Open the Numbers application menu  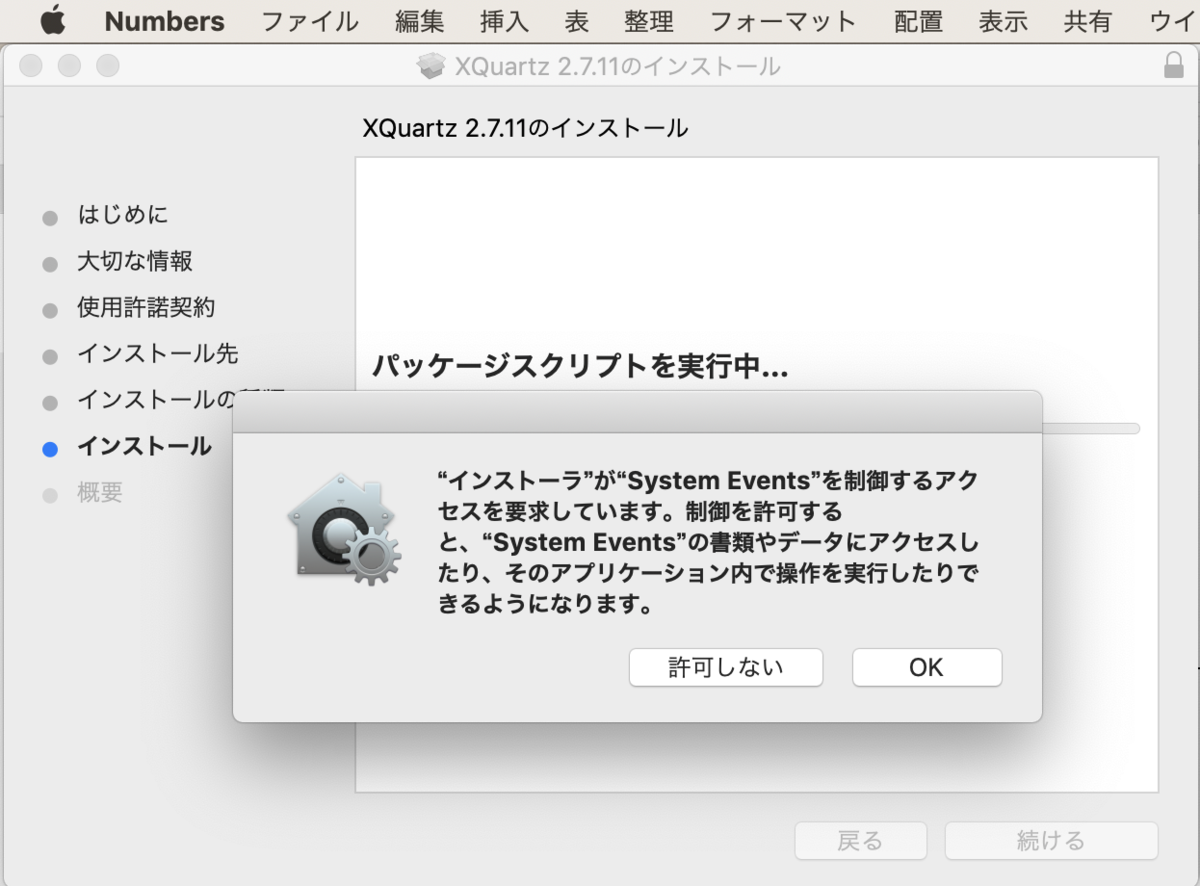tap(164, 21)
